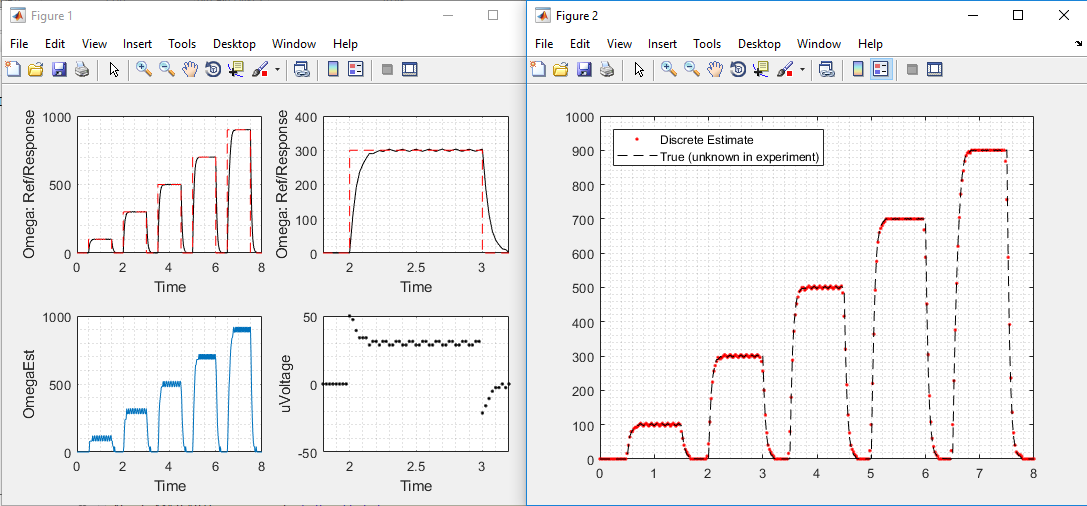Select Brush data tool in Figure 2
1087x506 pixels.
[785, 69]
